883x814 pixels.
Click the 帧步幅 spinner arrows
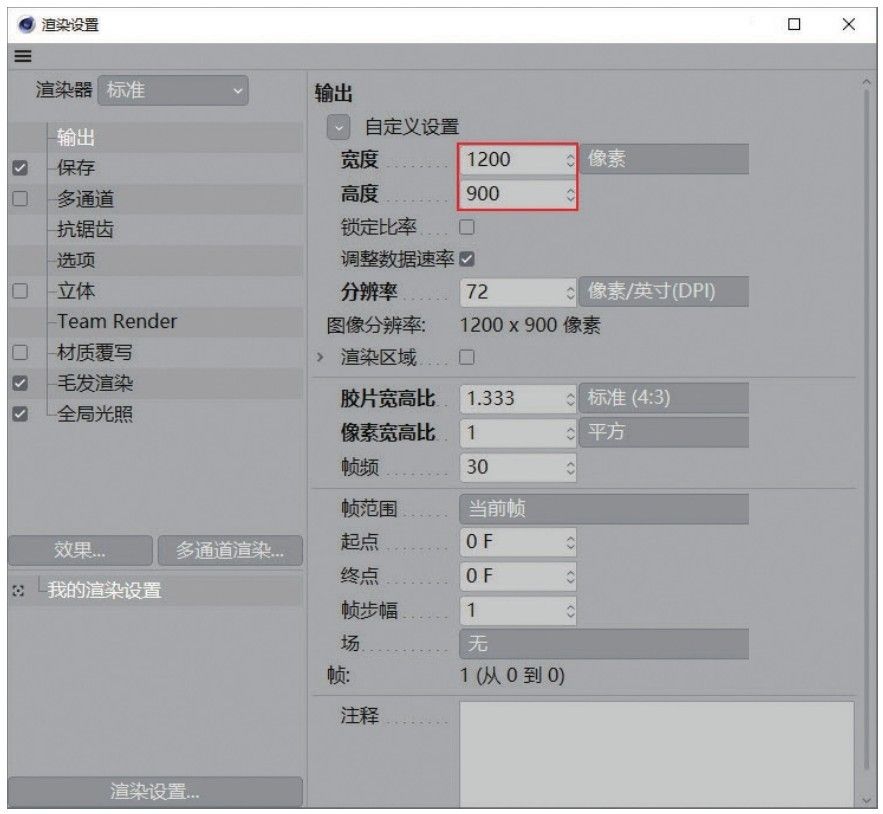[x=570, y=611]
